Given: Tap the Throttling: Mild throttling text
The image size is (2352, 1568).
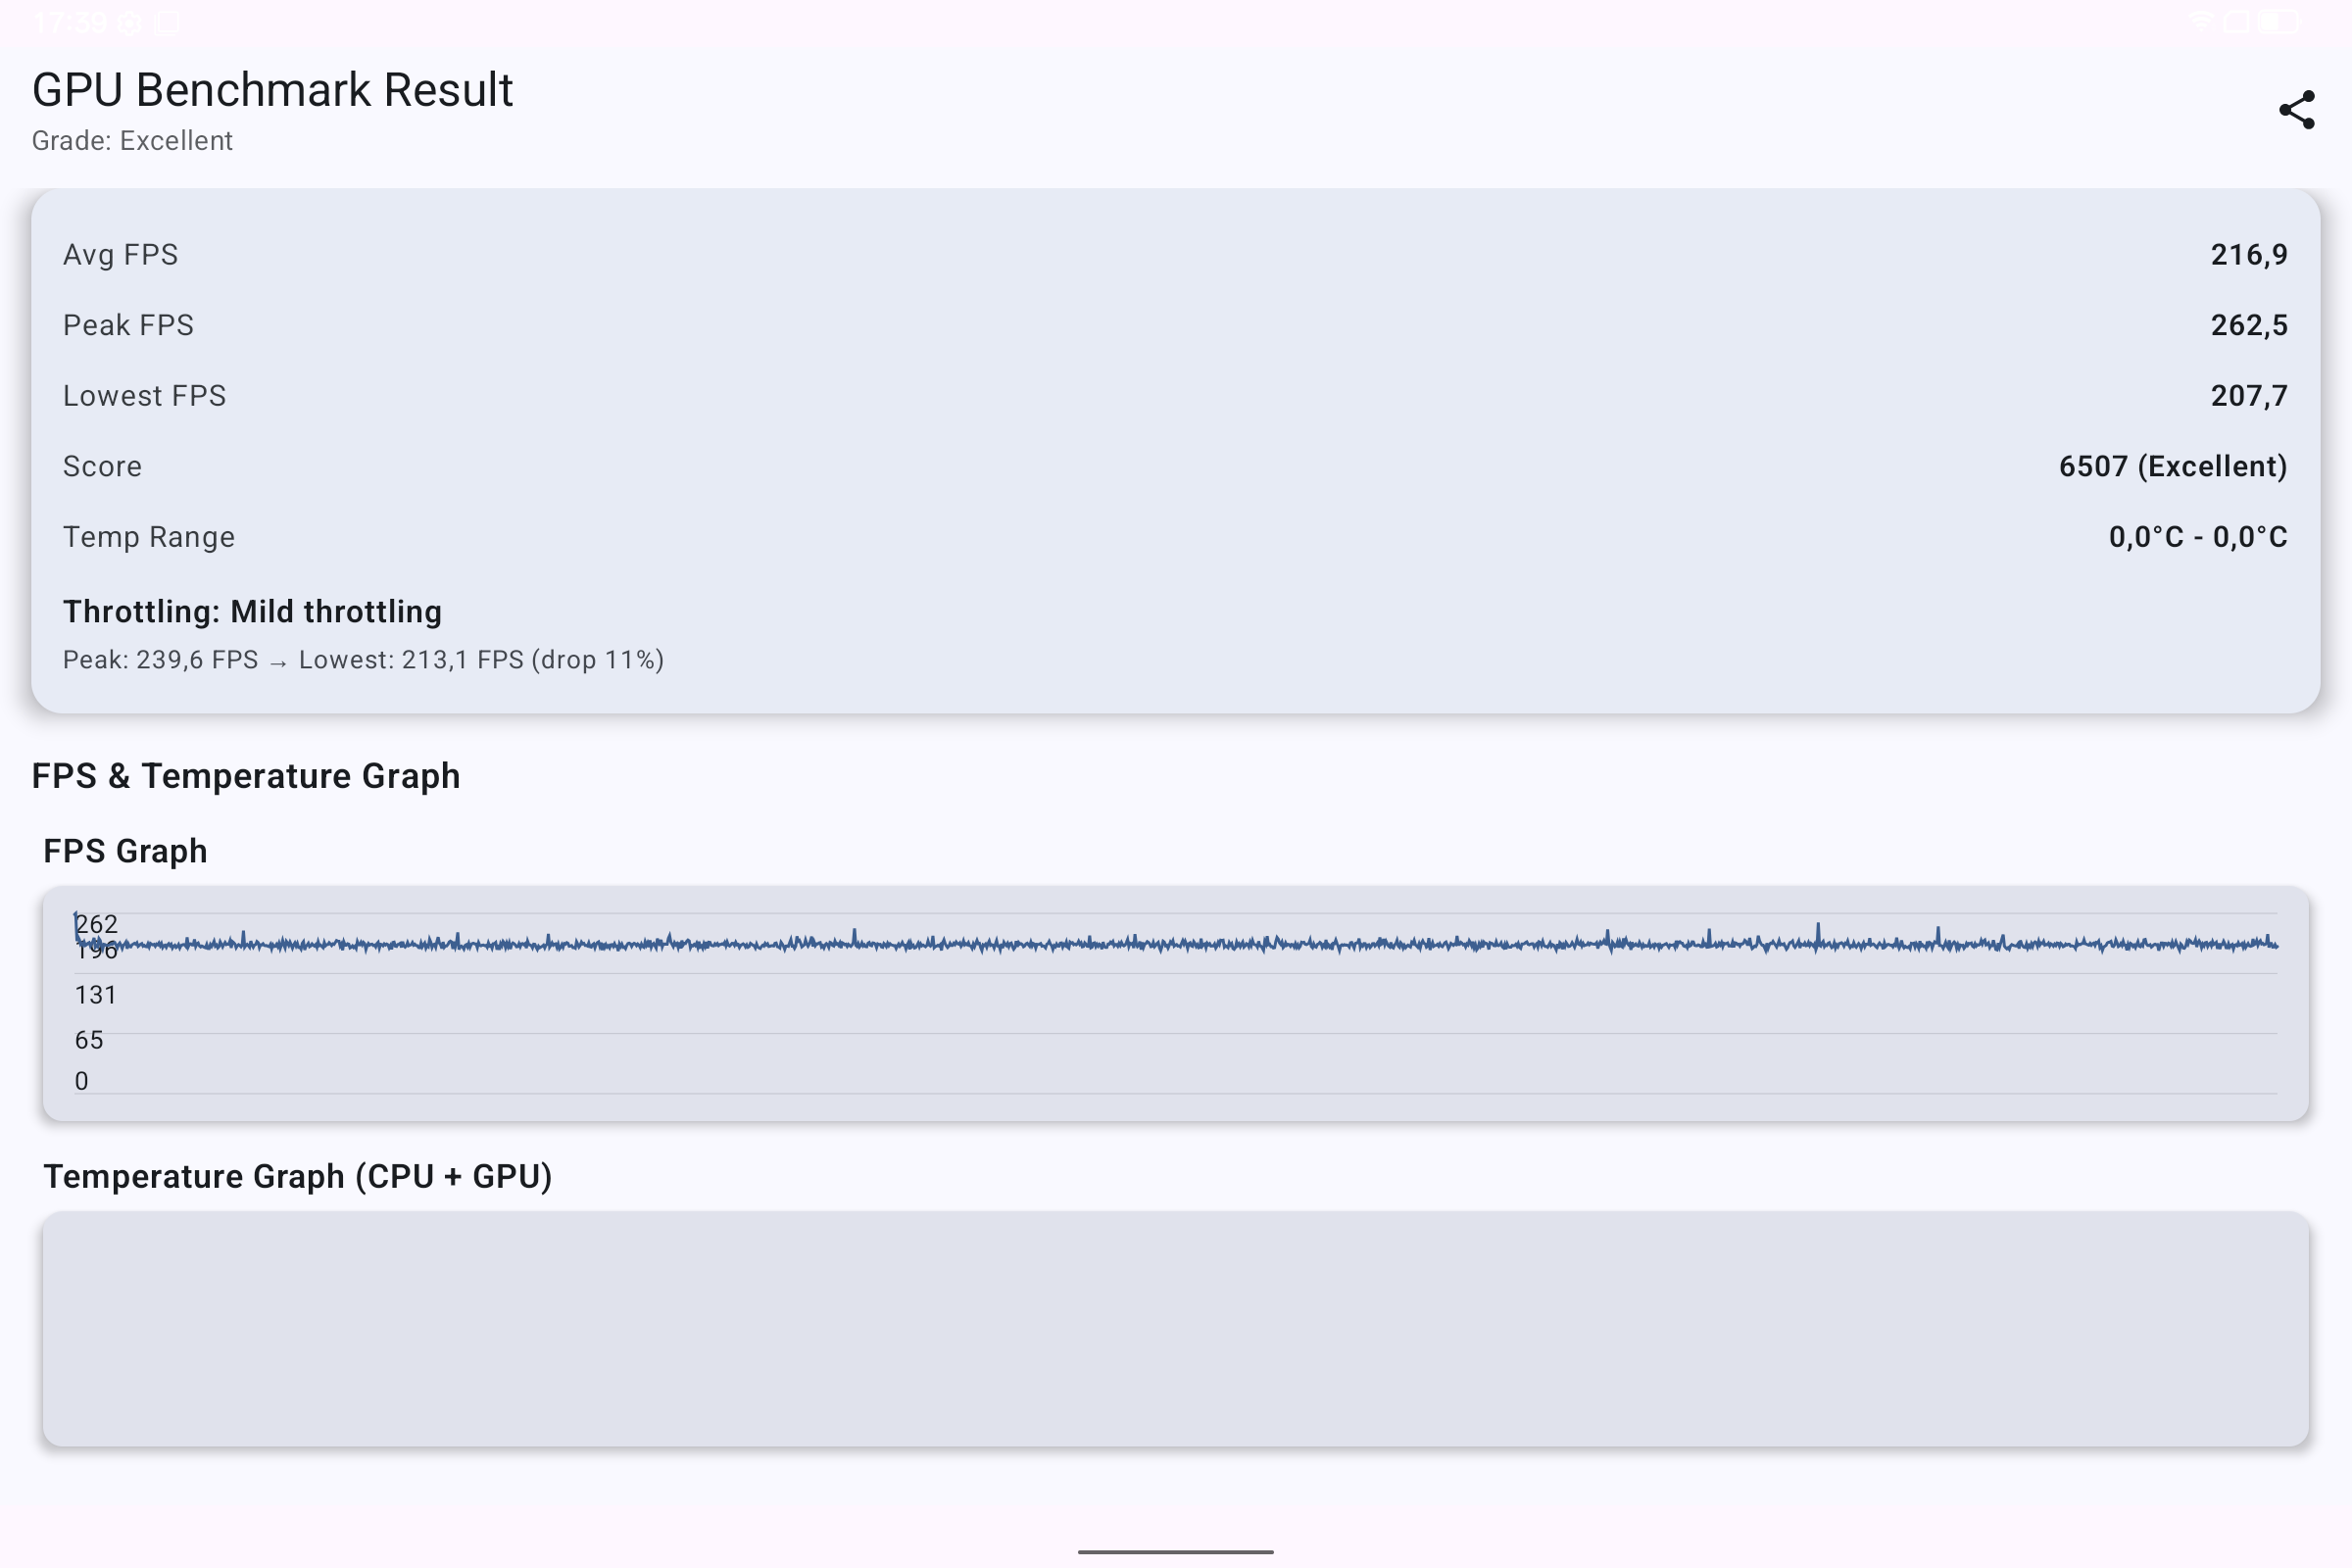Looking at the screenshot, I should click(x=252, y=611).
